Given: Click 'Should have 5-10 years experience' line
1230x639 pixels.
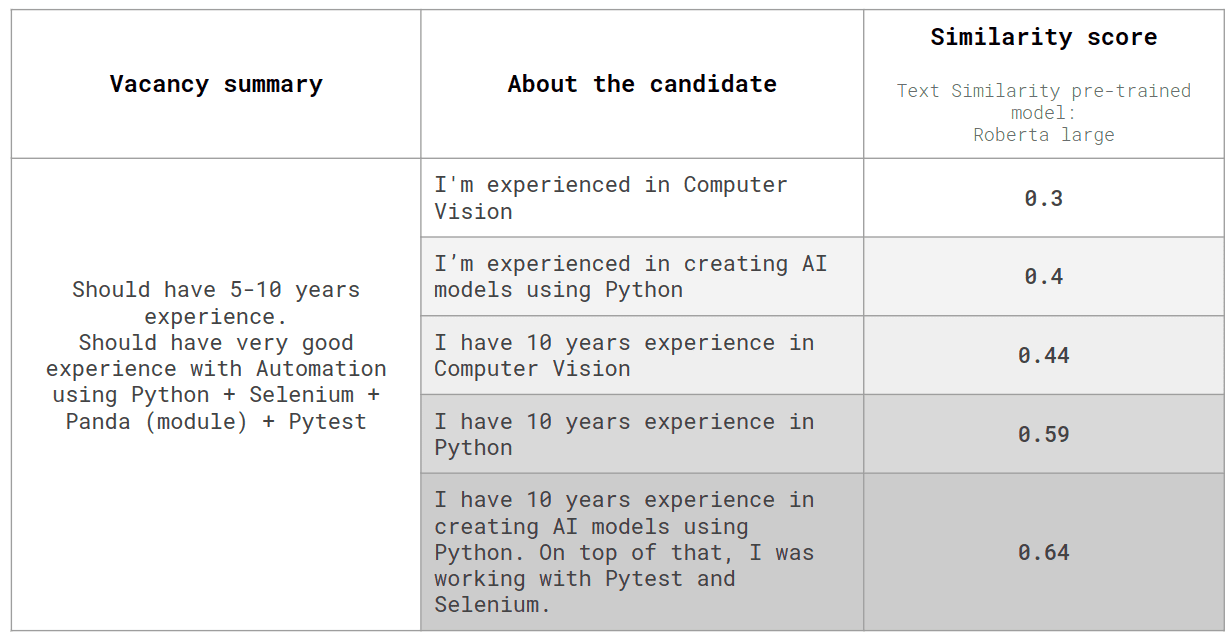Looking at the screenshot, I should (x=216, y=303).
